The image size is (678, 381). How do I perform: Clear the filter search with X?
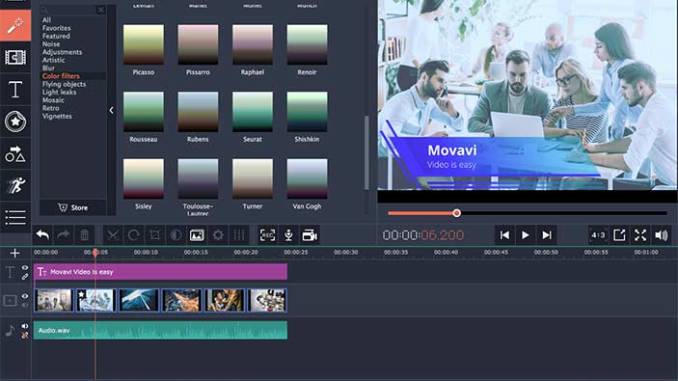click(x=100, y=10)
